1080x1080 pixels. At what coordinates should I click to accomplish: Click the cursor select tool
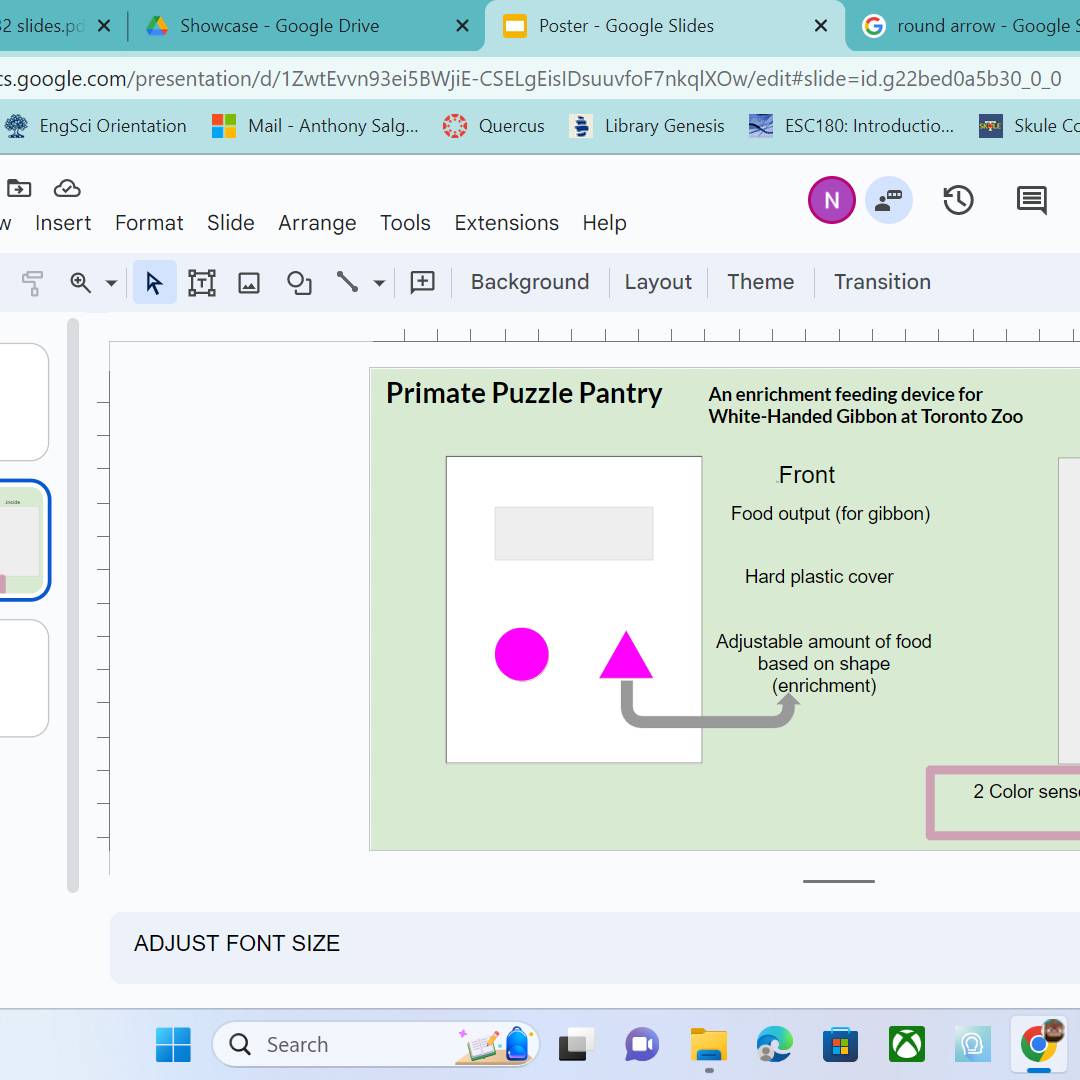(154, 283)
